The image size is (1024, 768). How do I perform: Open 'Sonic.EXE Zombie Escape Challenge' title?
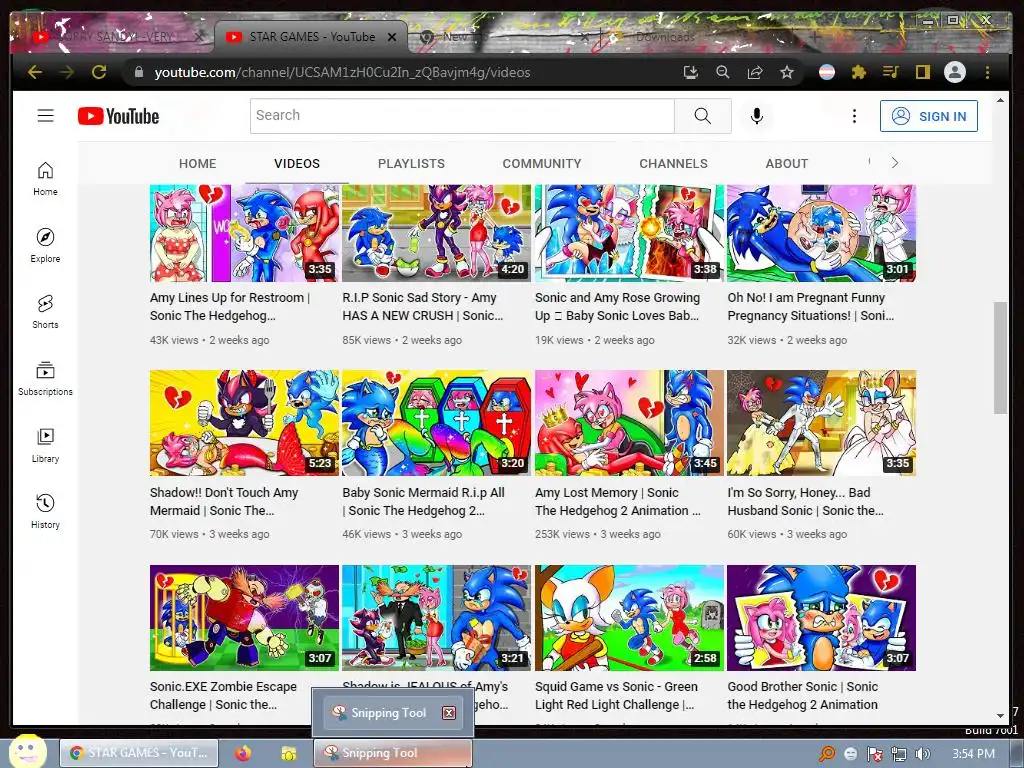[x=223, y=696]
